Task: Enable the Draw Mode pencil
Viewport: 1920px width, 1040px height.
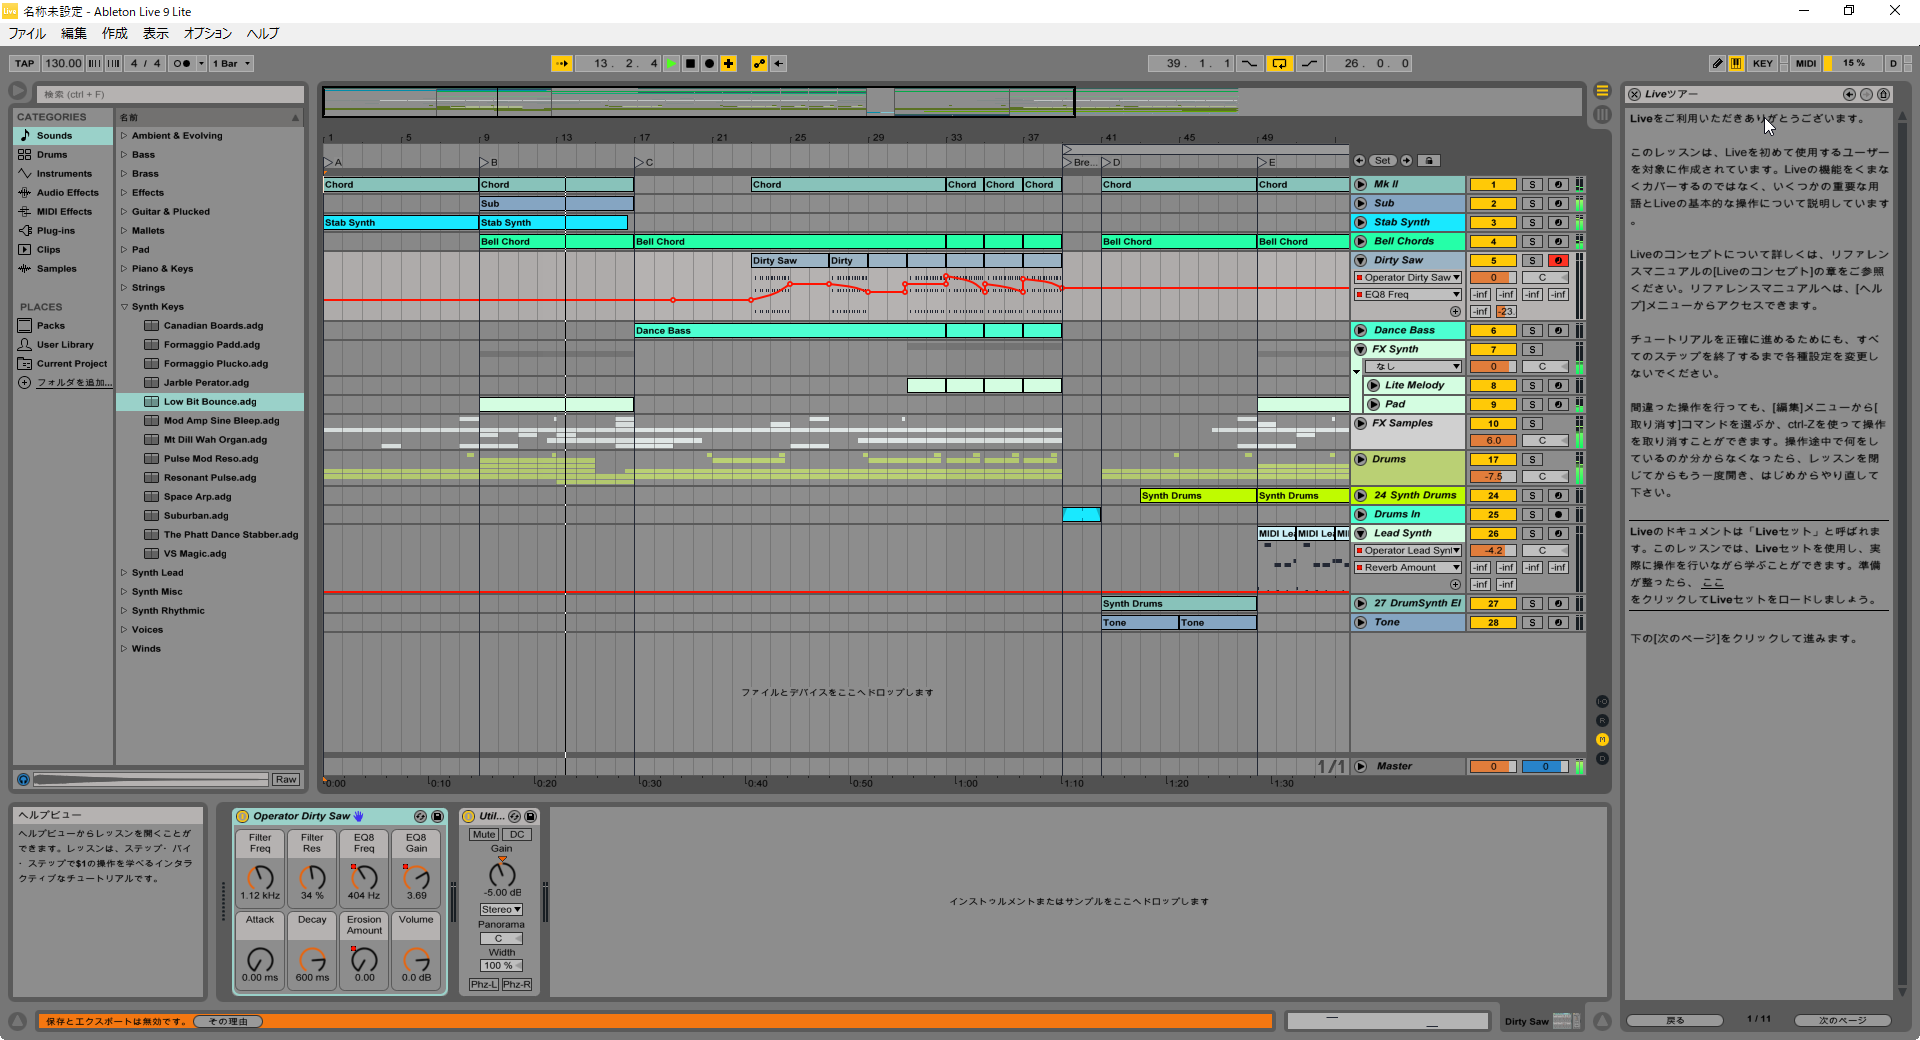Action: point(1717,63)
